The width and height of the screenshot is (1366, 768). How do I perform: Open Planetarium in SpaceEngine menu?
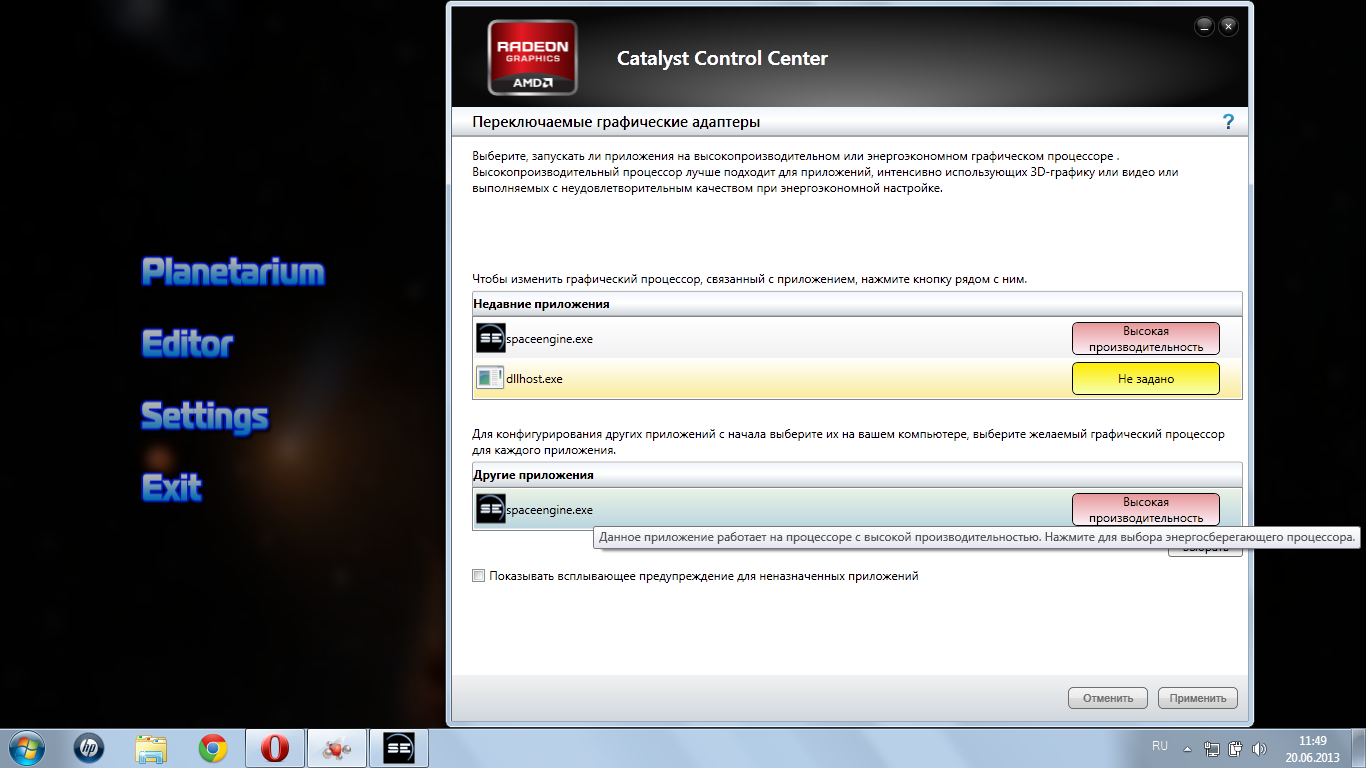(x=234, y=272)
